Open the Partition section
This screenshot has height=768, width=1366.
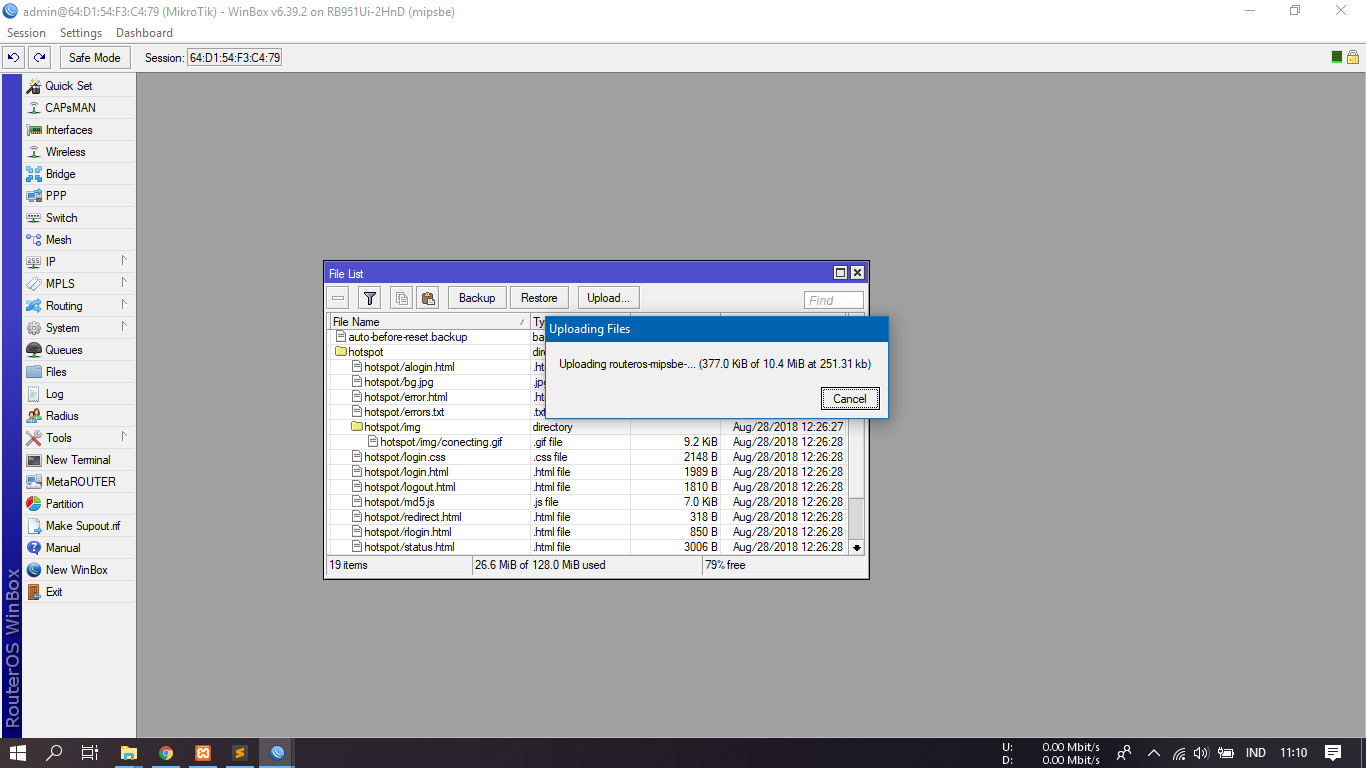click(79, 504)
